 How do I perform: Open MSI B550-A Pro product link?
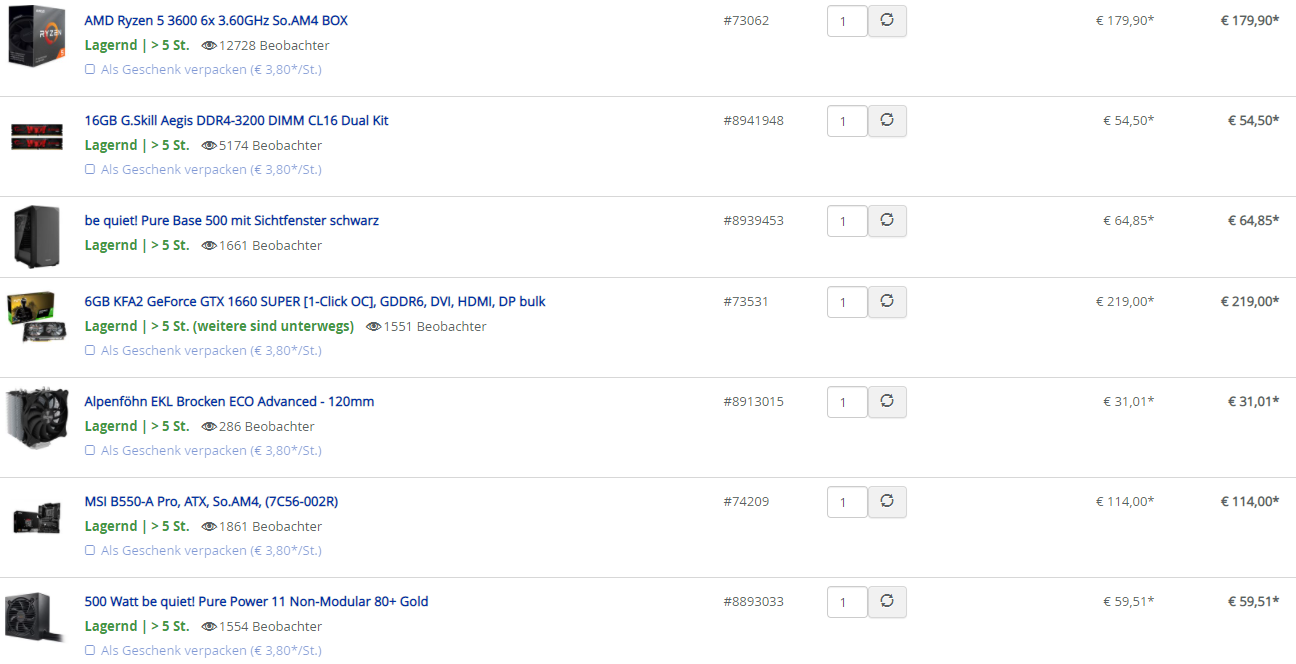pyautogui.click(x=211, y=501)
